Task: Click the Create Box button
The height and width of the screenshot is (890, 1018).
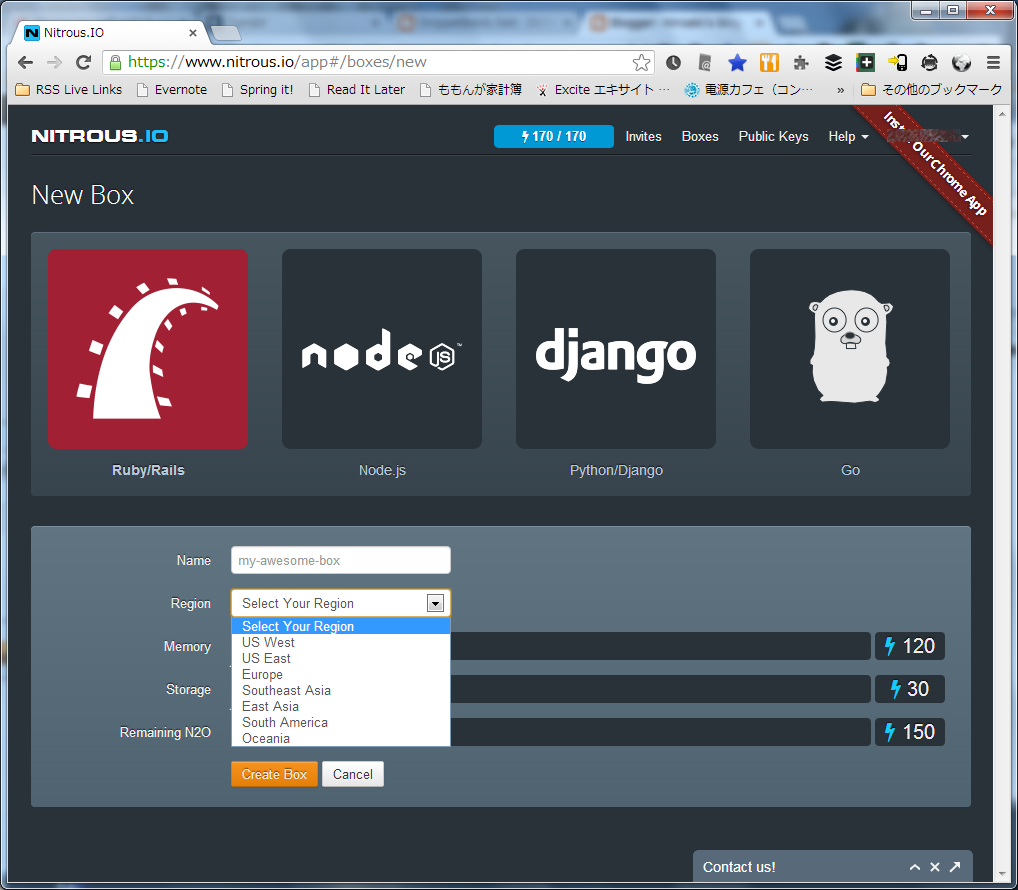Action: pyautogui.click(x=274, y=774)
